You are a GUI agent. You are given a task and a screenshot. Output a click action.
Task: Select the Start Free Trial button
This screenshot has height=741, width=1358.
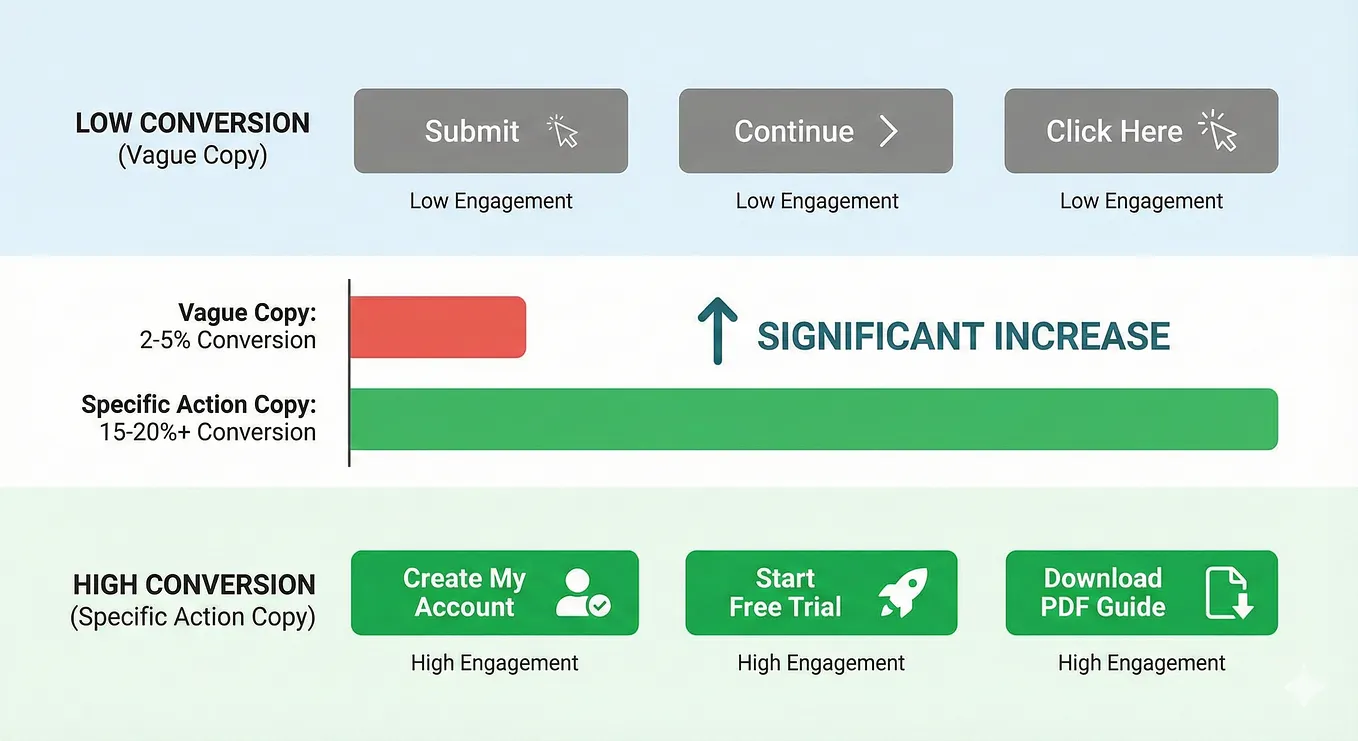pos(821,593)
